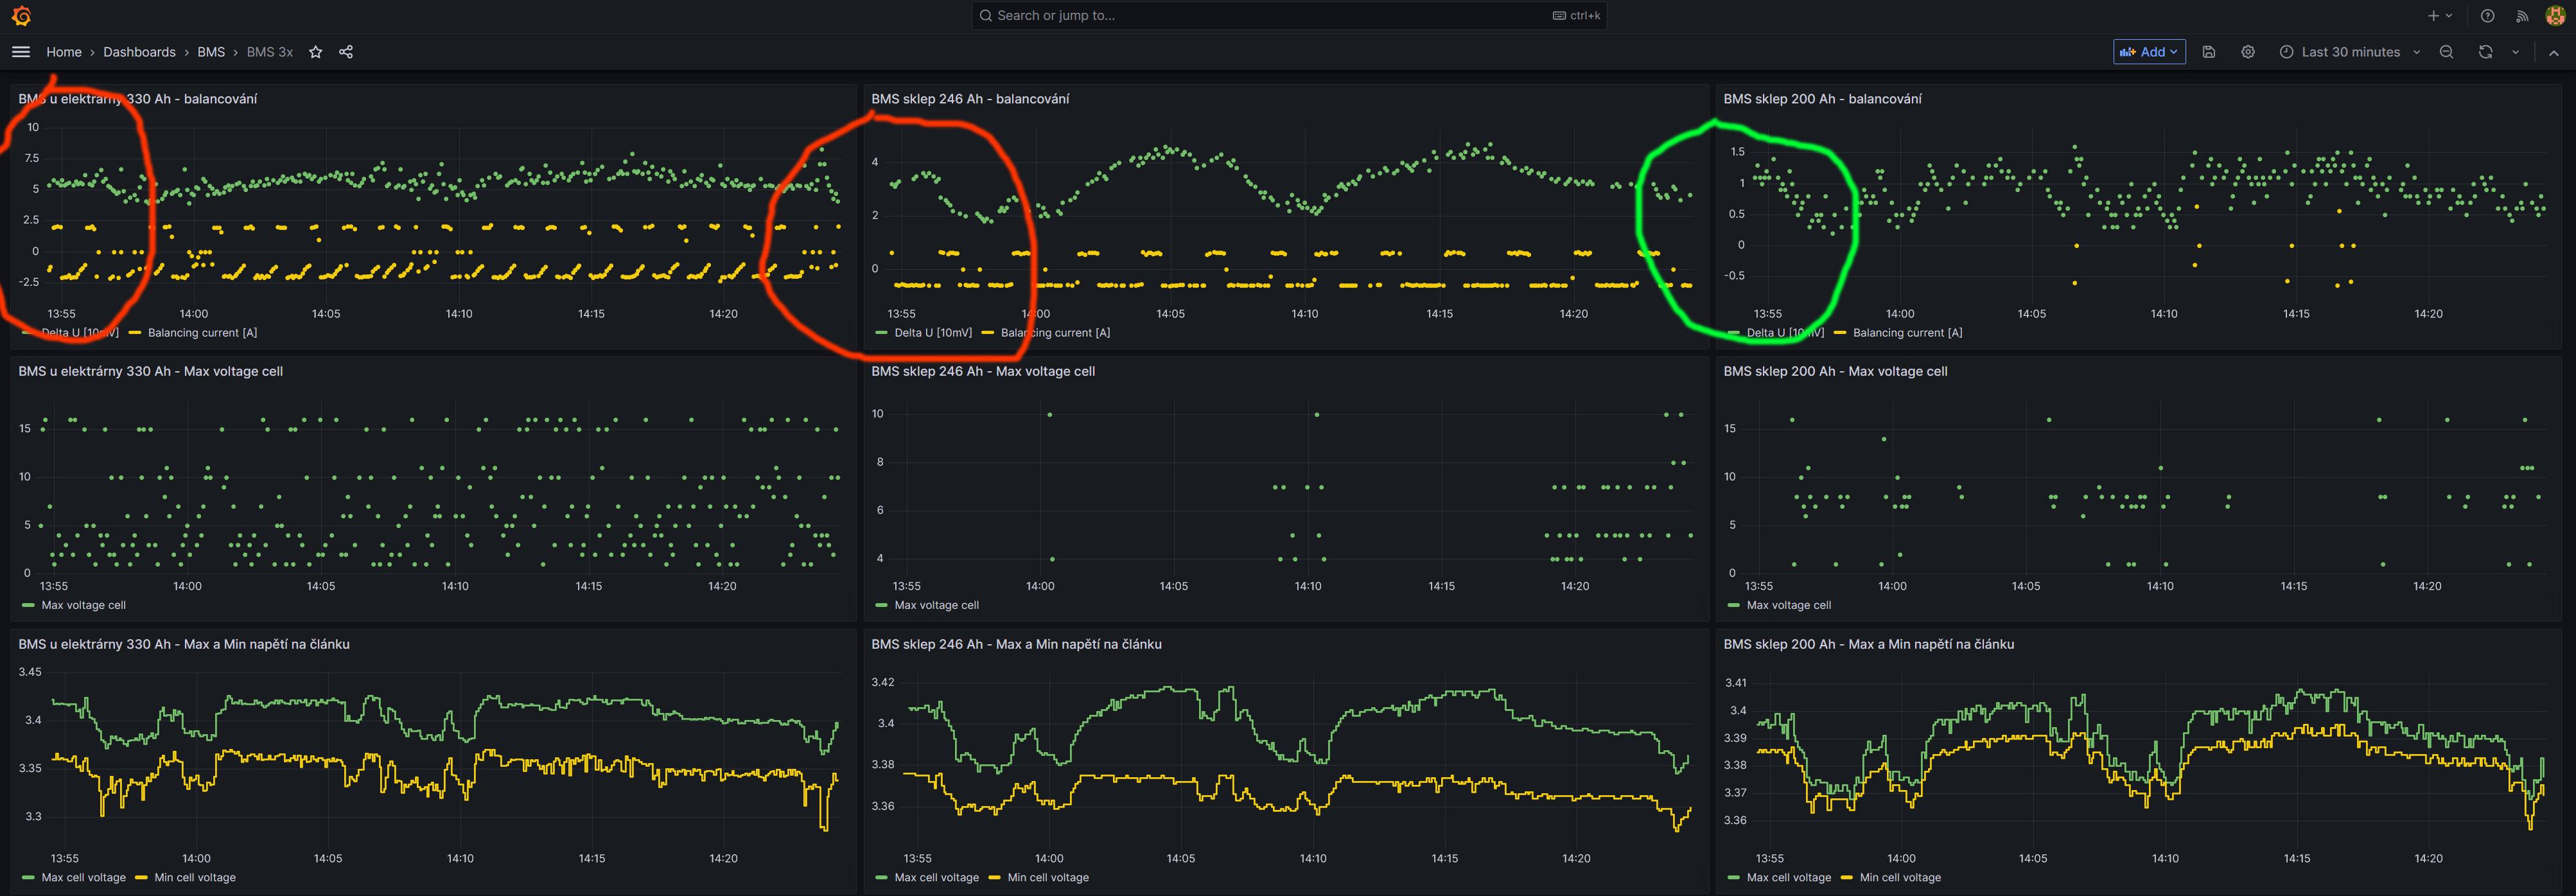Image resolution: width=2576 pixels, height=896 pixels.
Task: Go to Dashboards breadcrumb
Action: tap(139, 52)
